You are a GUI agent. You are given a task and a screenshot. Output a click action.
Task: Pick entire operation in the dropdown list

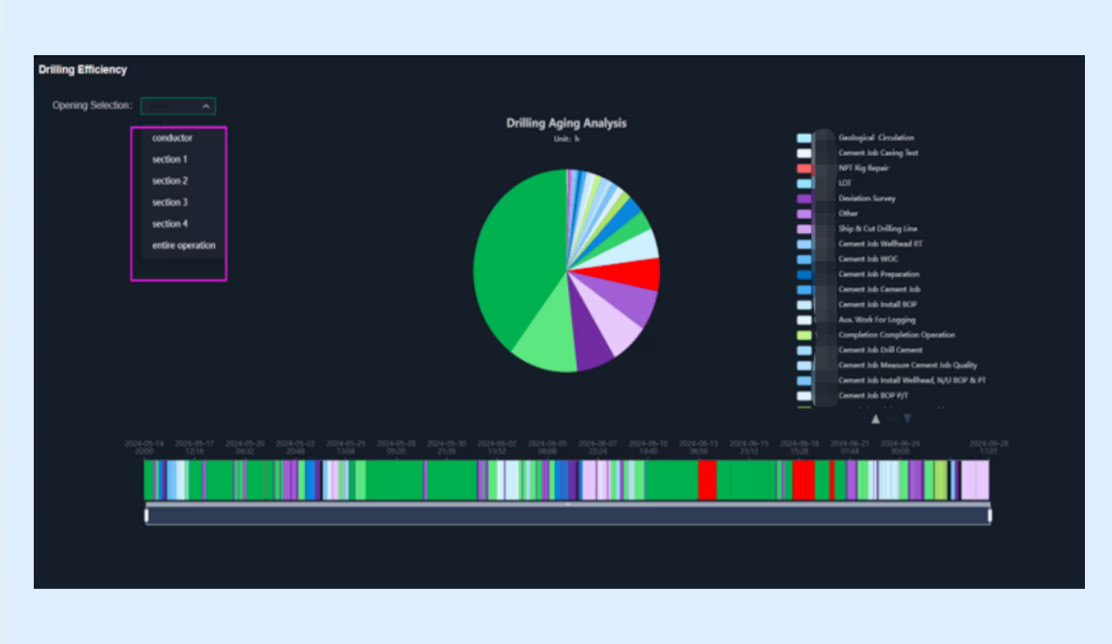(183, 246)
